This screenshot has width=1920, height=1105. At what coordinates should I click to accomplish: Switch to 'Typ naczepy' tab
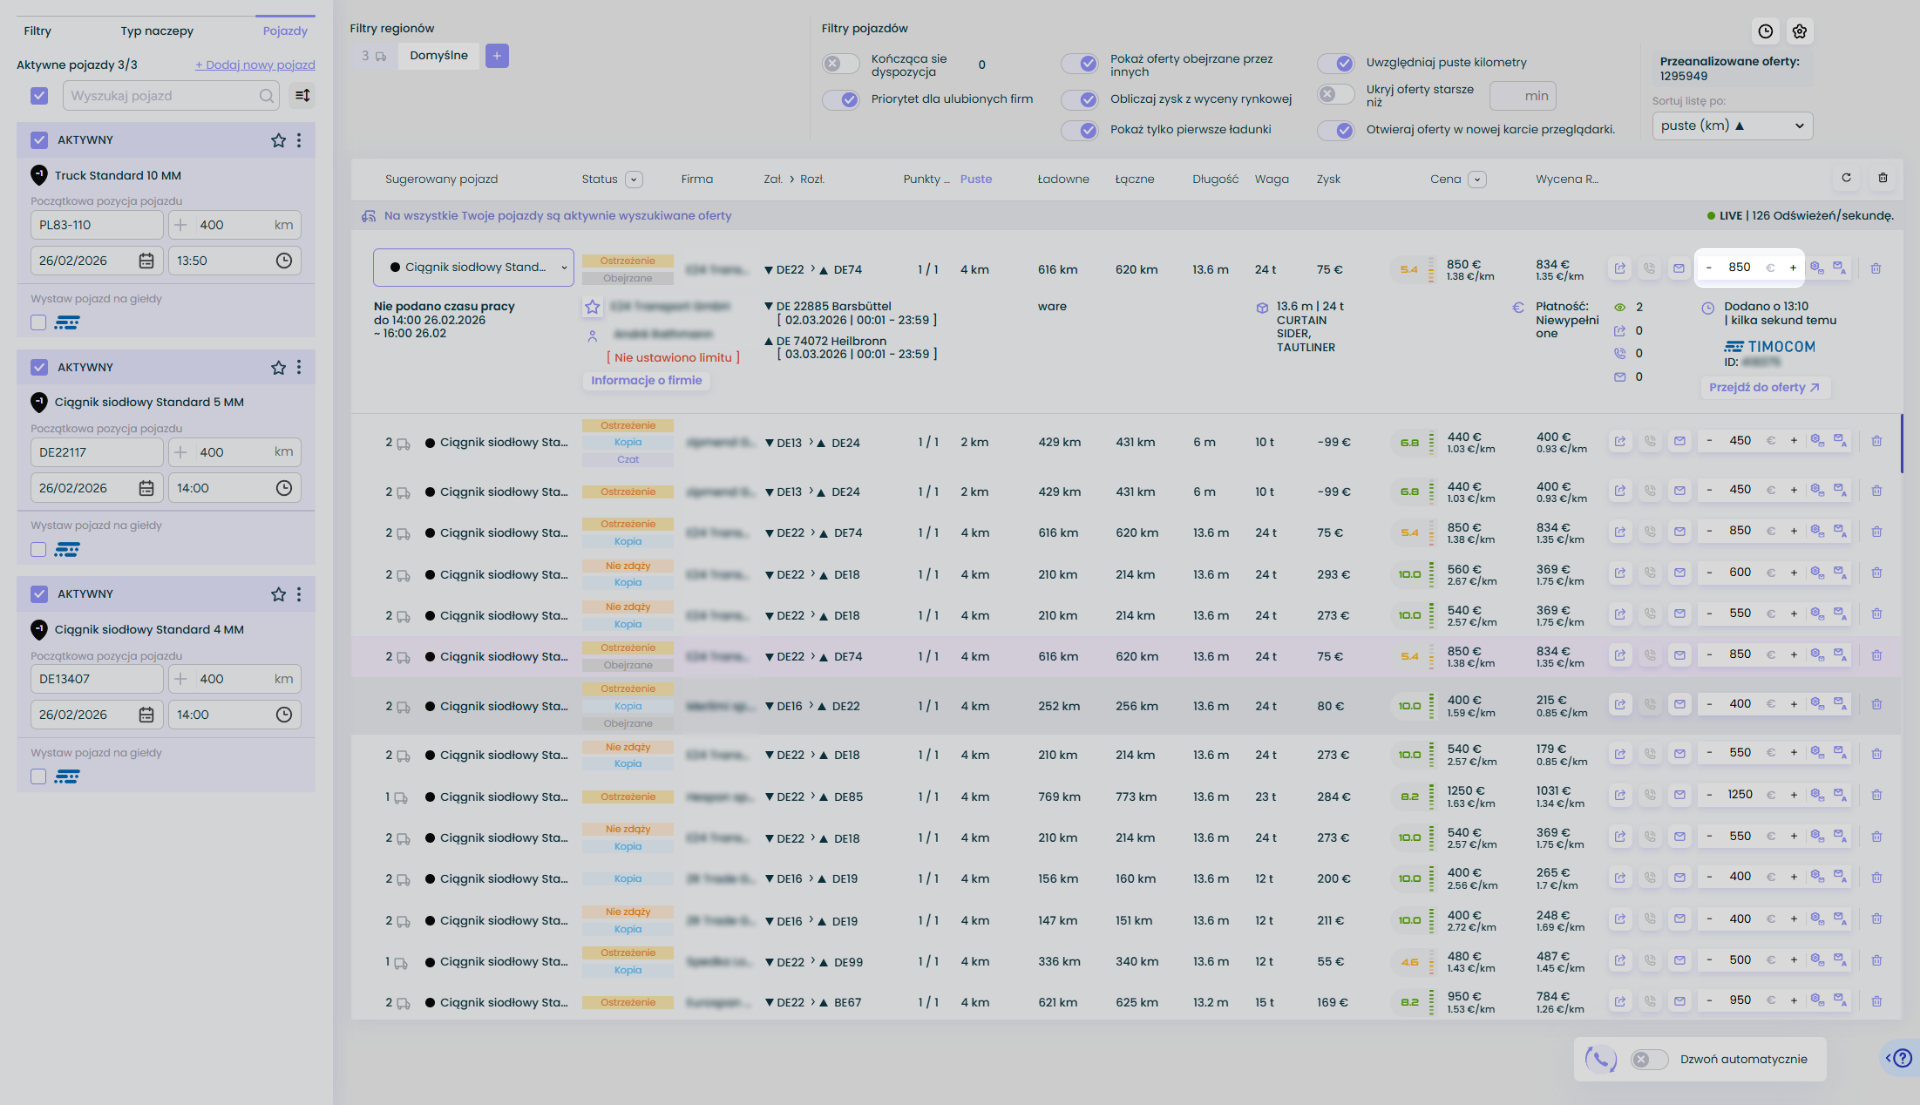[157, 31]
